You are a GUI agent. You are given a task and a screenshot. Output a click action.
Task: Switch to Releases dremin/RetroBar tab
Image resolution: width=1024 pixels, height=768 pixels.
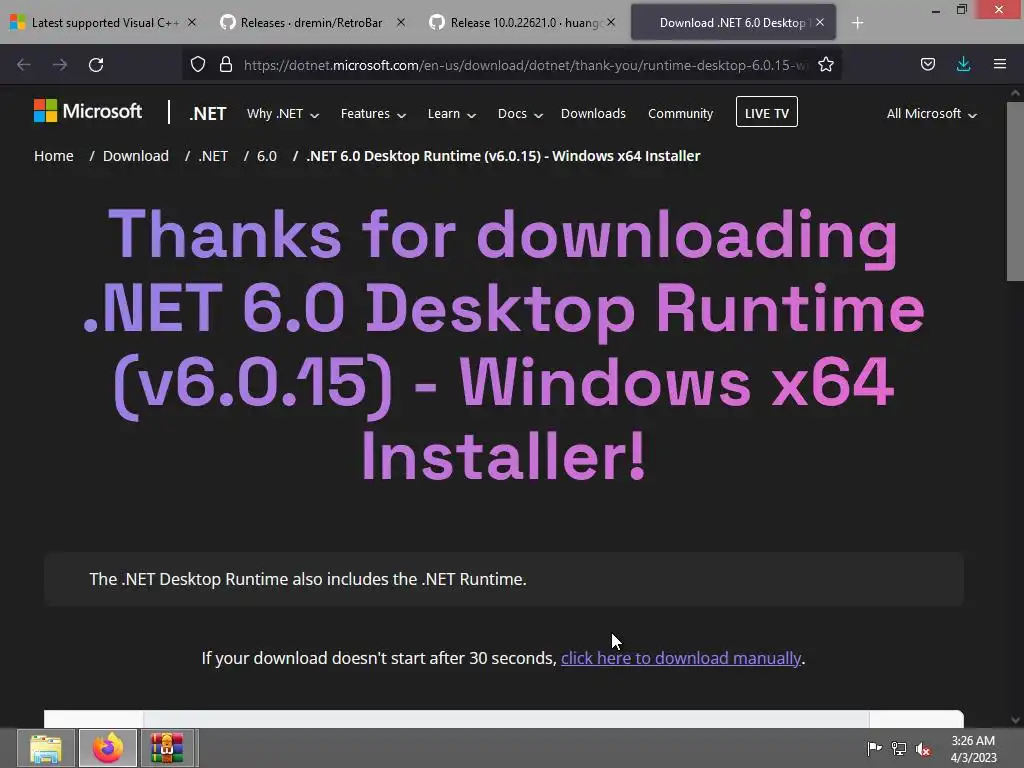point(313,23)
